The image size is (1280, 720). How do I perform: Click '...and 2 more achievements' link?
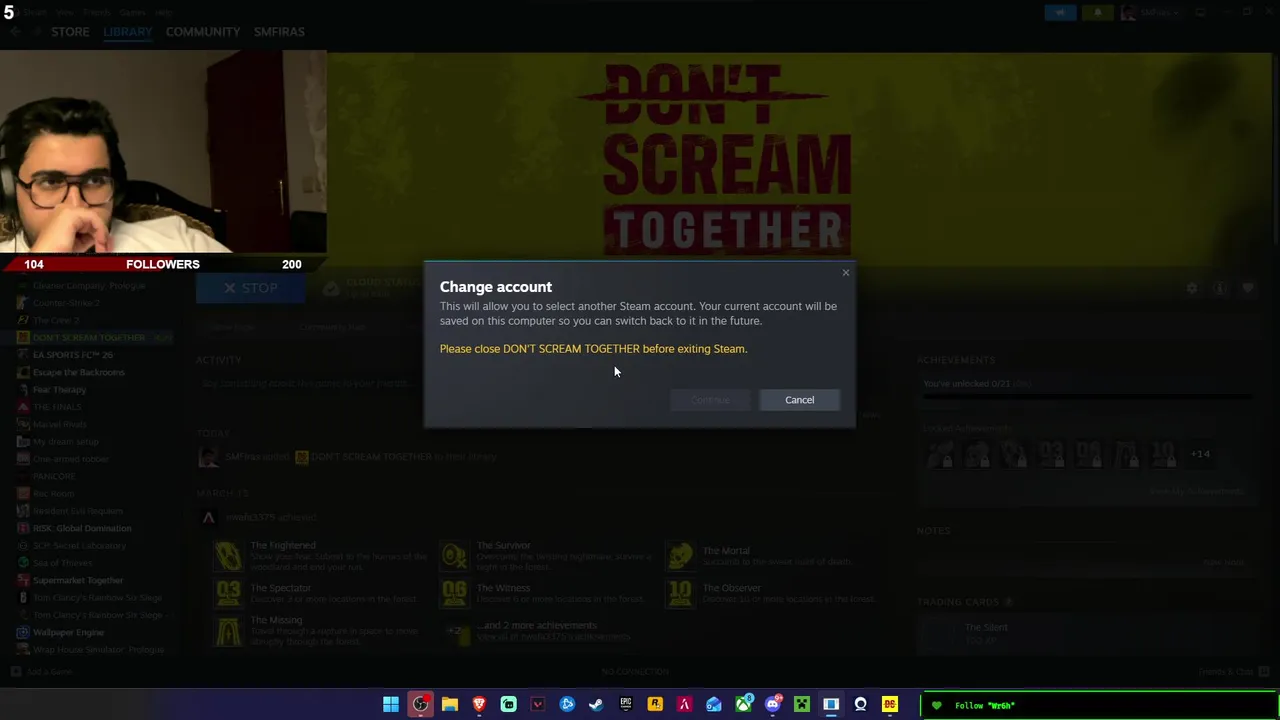[x=537, y=626]
